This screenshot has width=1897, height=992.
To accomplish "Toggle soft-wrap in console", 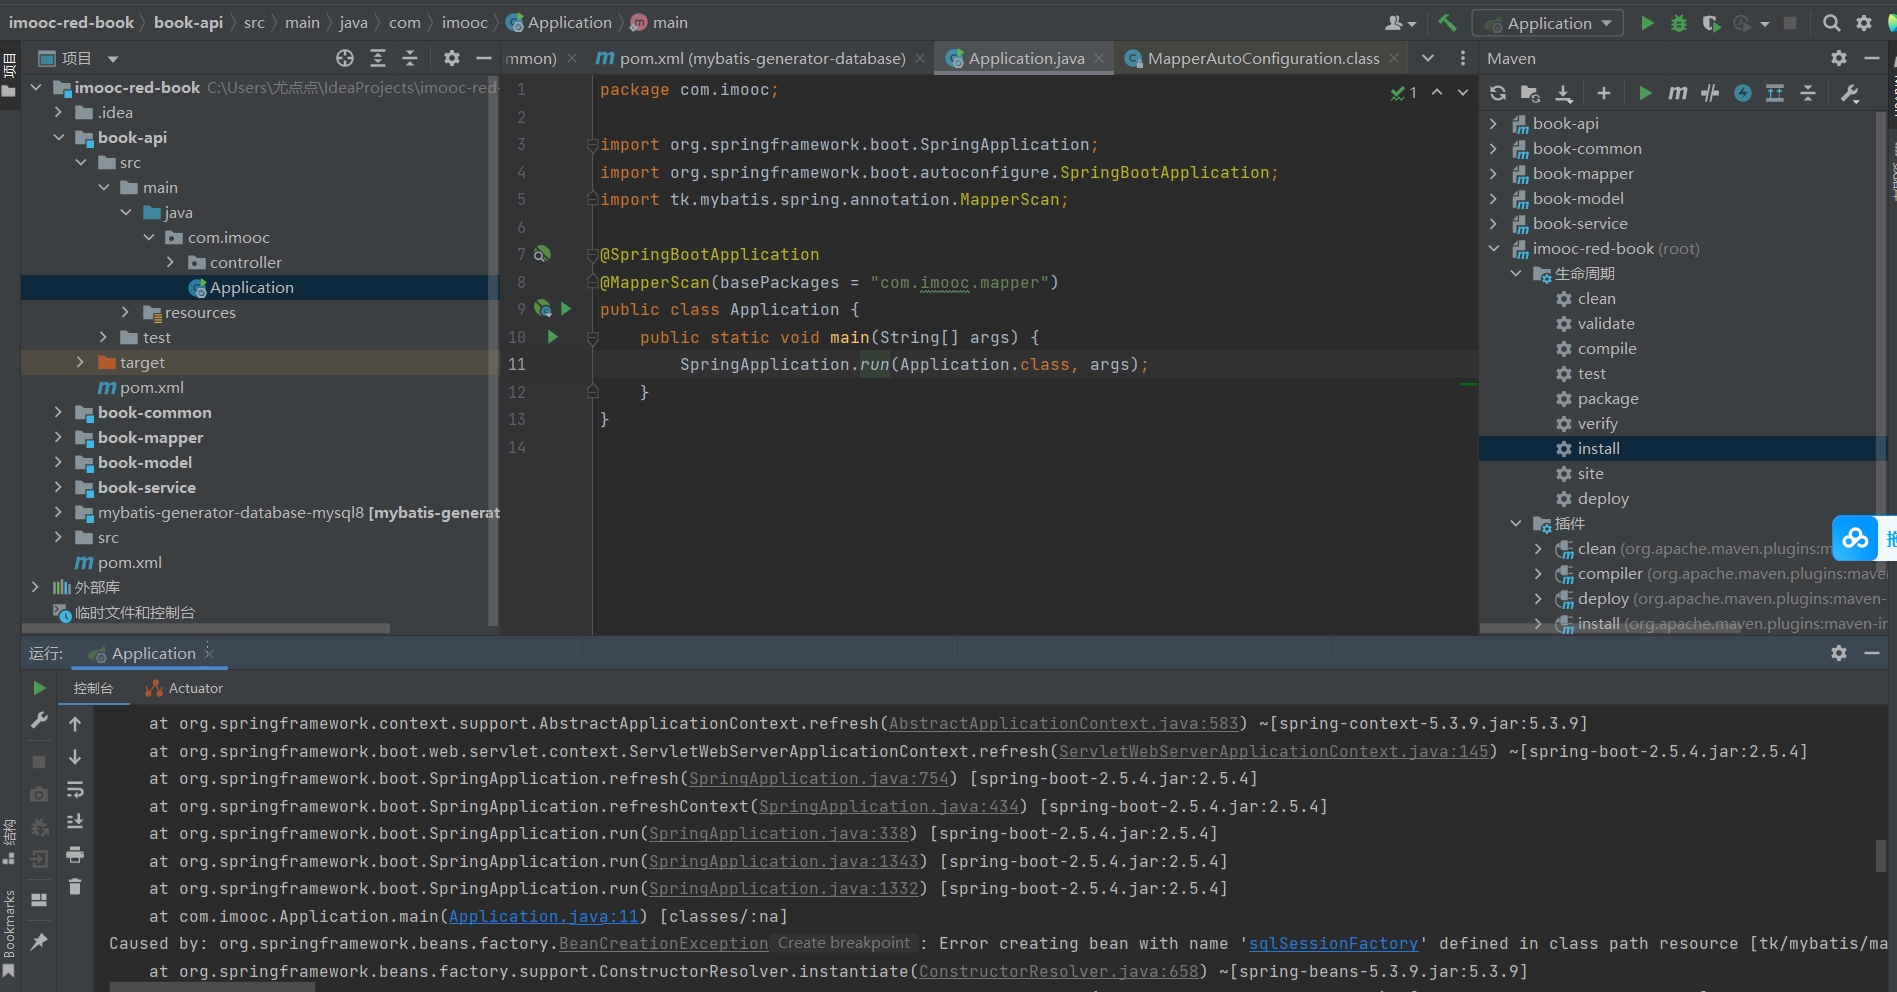I will 75,790.
